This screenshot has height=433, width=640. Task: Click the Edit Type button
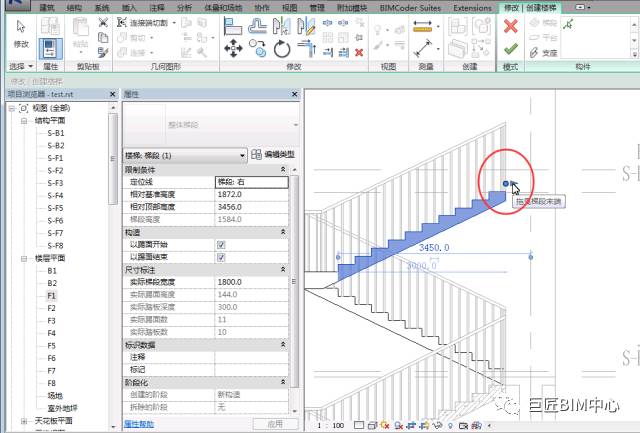coord(273,154)
